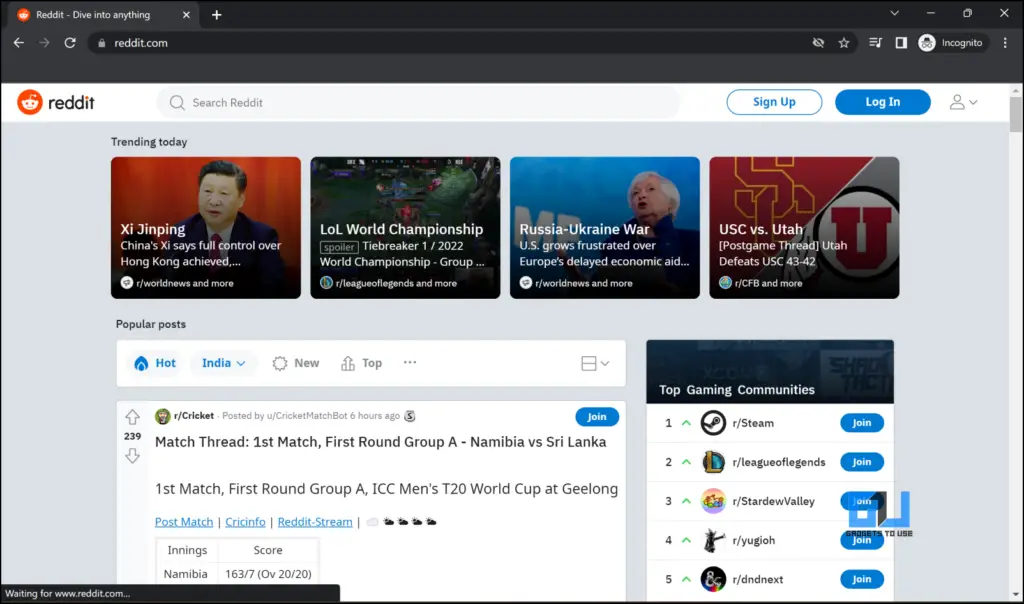
Task: Click the Log In button
Action: tap(882, 102)
